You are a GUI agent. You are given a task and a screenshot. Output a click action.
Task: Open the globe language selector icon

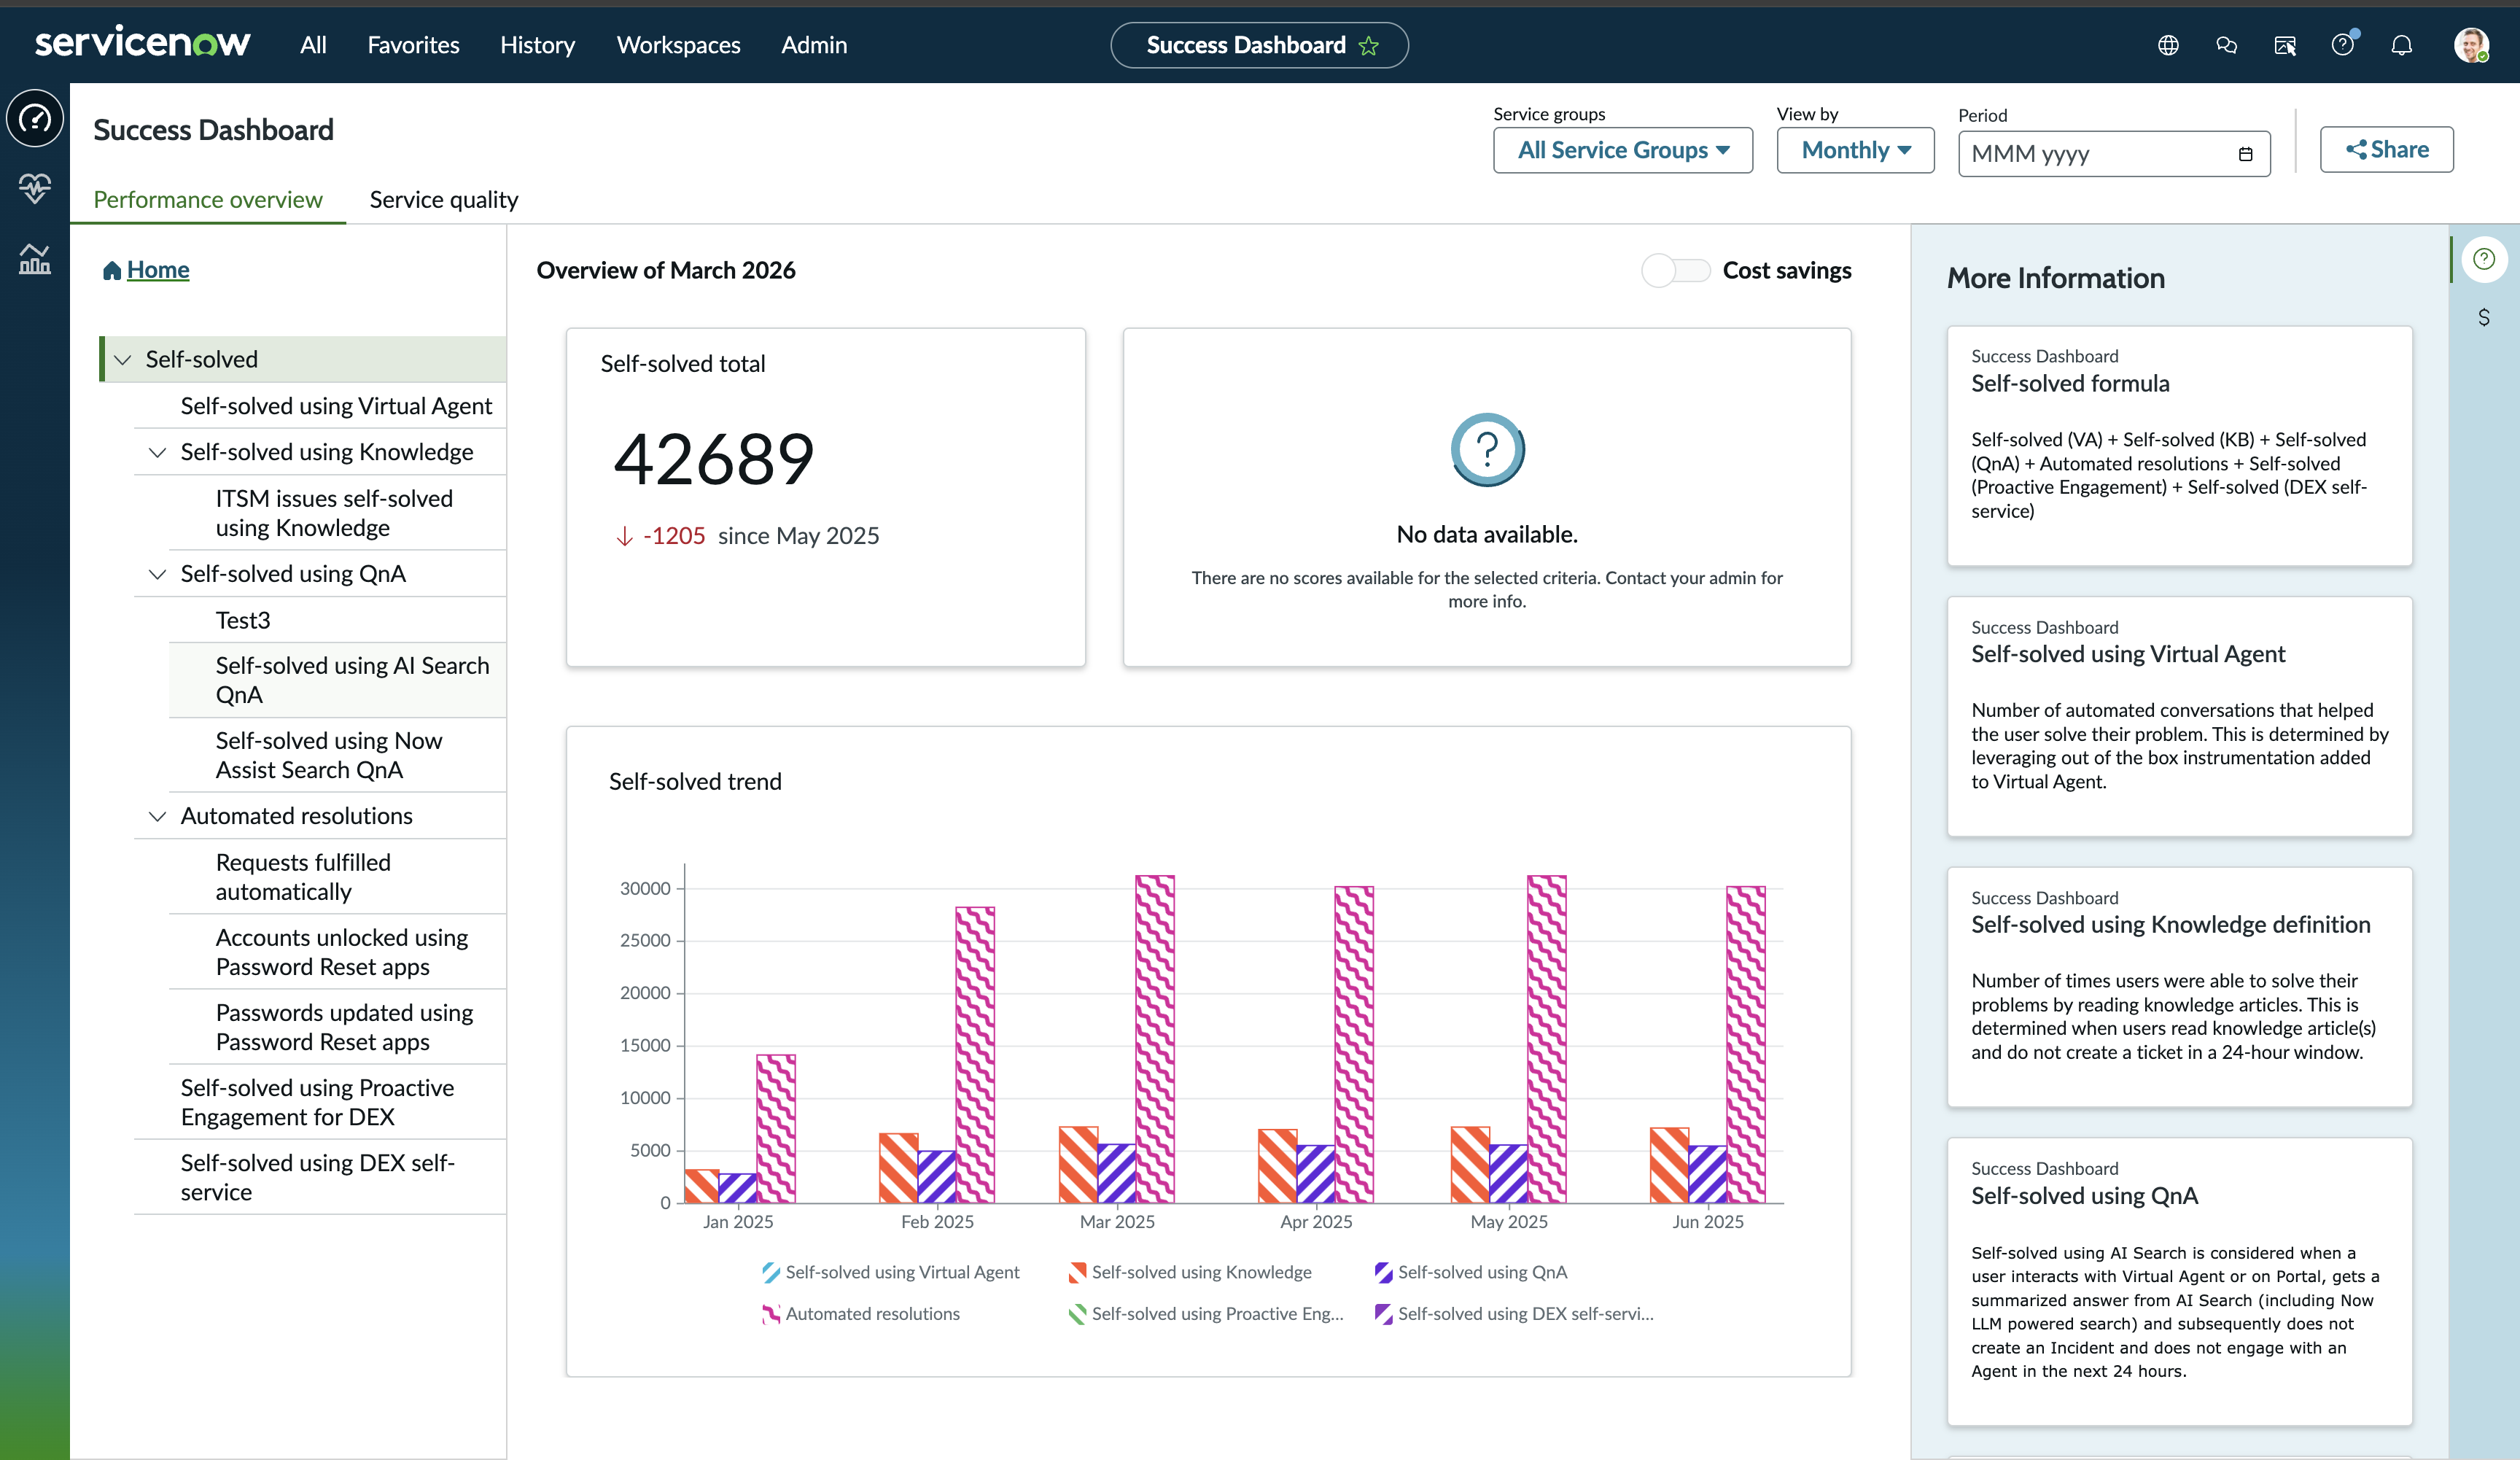pyautogui.click(x=2167, y=45)
